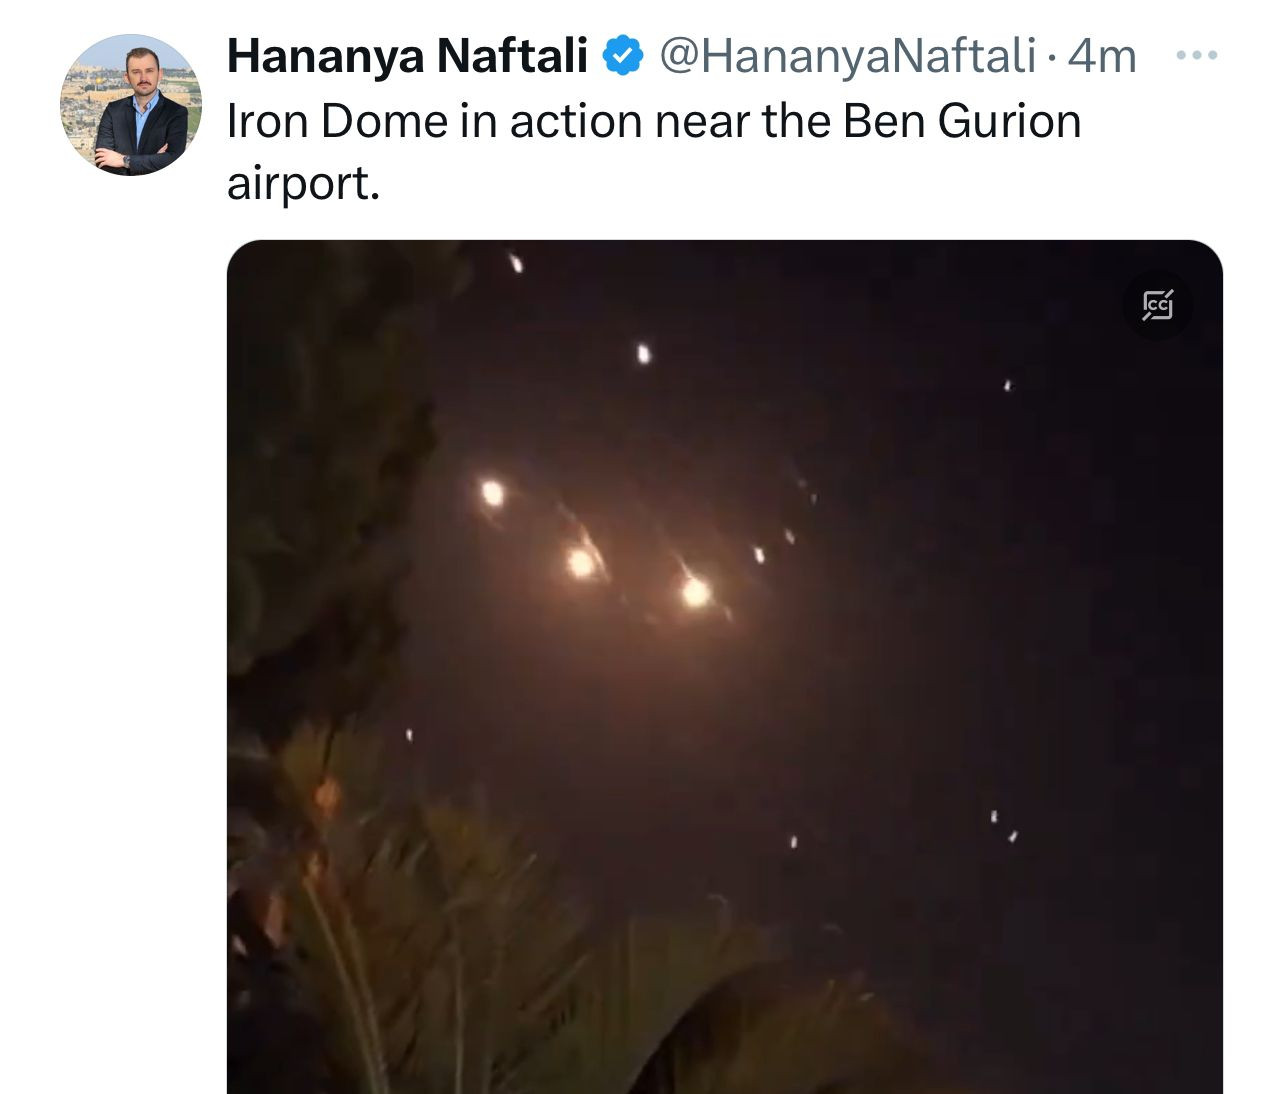
Task: Open the tweet's three-dot more options menu
Action: (1196, 56)
